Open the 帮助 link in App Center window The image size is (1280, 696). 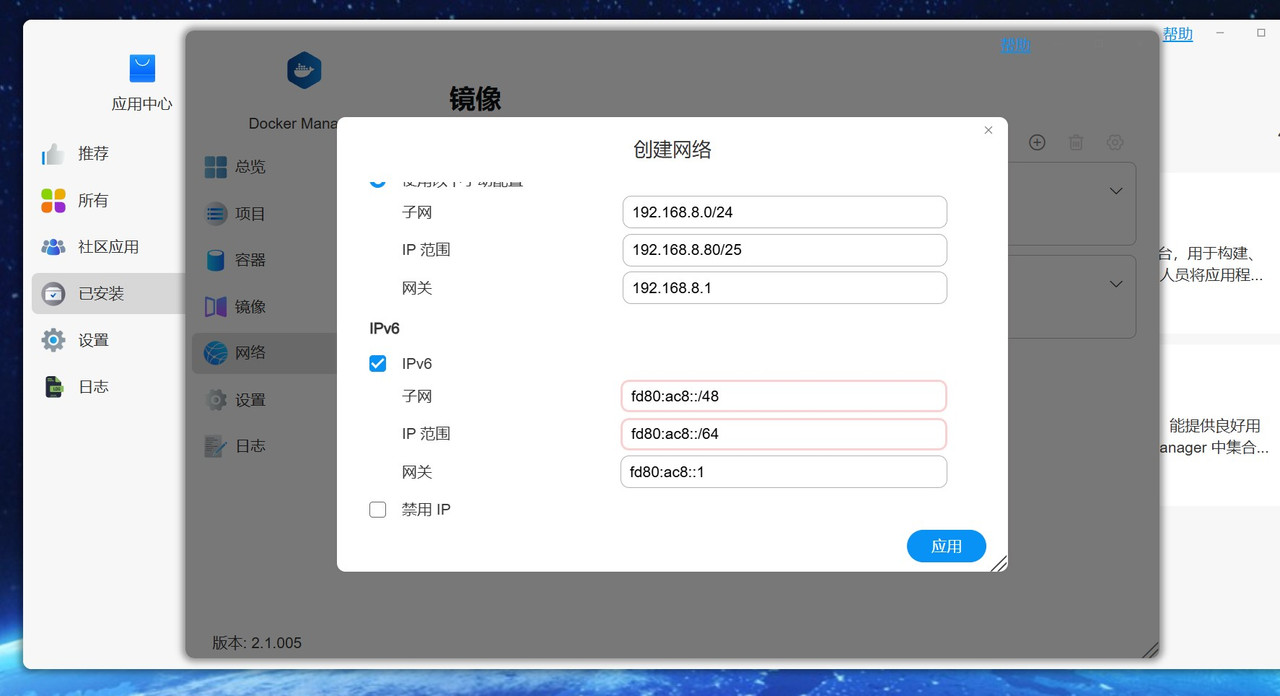tap(1177, 34)
